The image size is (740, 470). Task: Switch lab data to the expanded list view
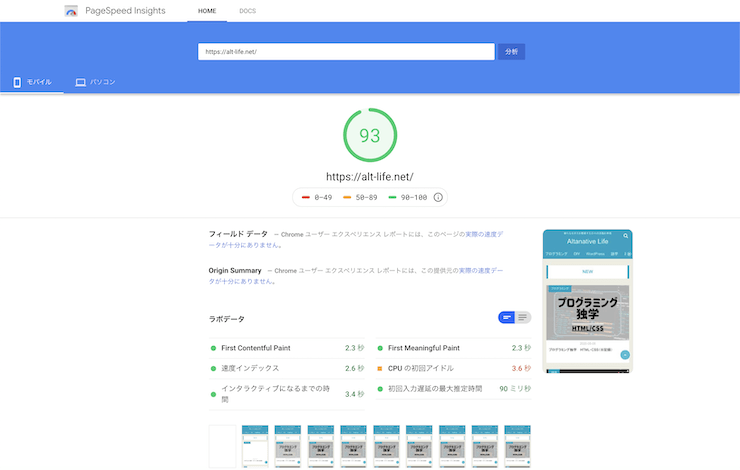pos(523,317)
